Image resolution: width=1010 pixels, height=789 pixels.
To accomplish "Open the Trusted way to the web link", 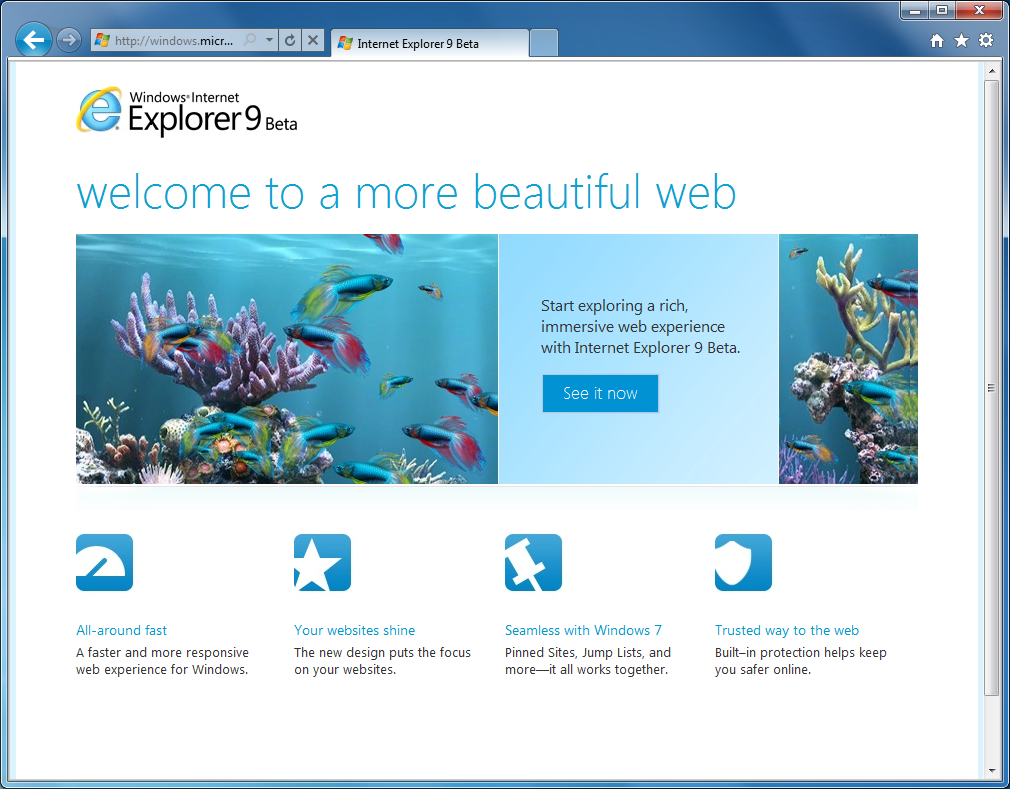I will tap(786, 630).
